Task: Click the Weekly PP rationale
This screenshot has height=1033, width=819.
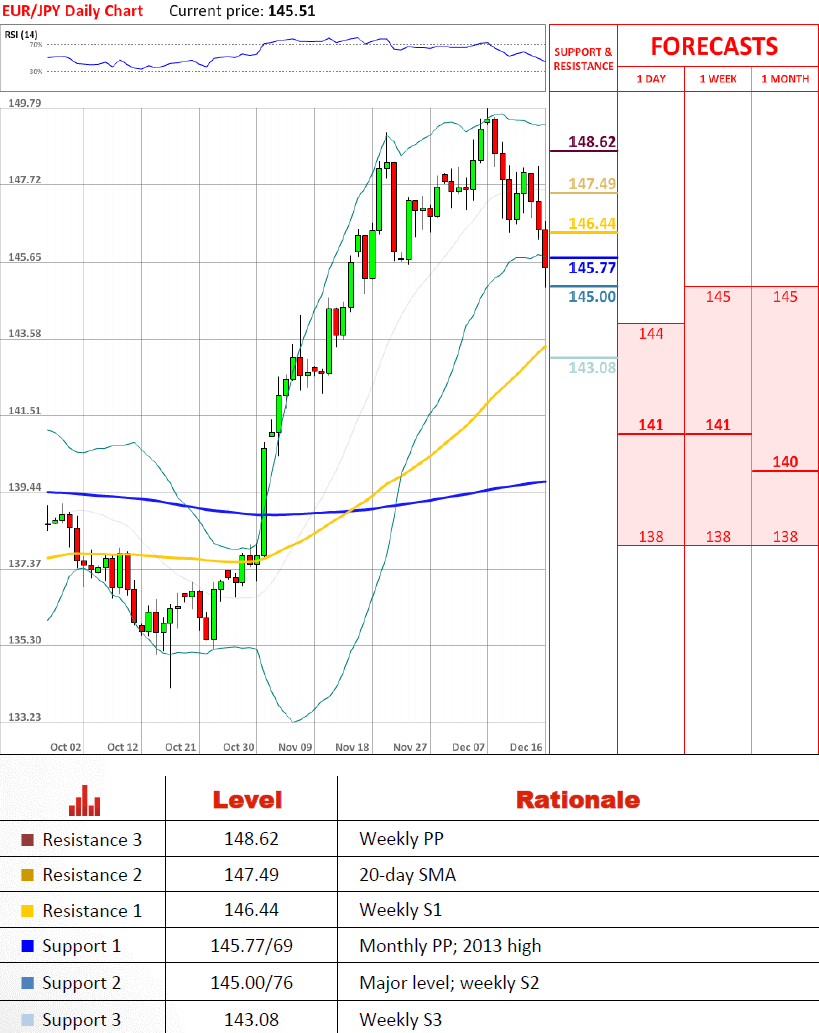Action: [x=401, y=839]
